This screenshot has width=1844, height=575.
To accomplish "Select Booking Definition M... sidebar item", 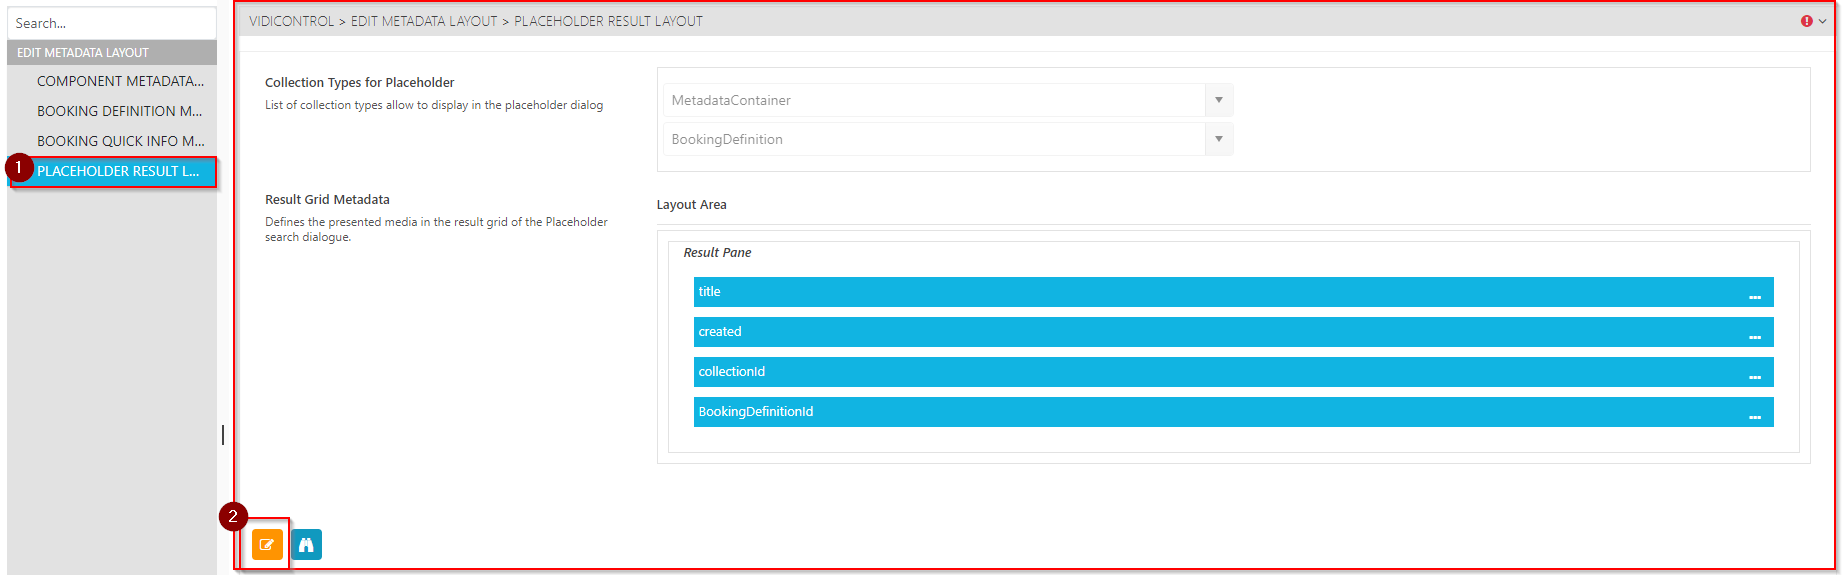I will [x=119, y=111].
